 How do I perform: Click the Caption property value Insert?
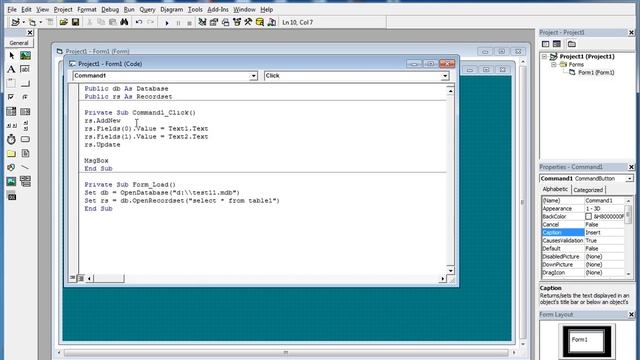coord(604,233)
